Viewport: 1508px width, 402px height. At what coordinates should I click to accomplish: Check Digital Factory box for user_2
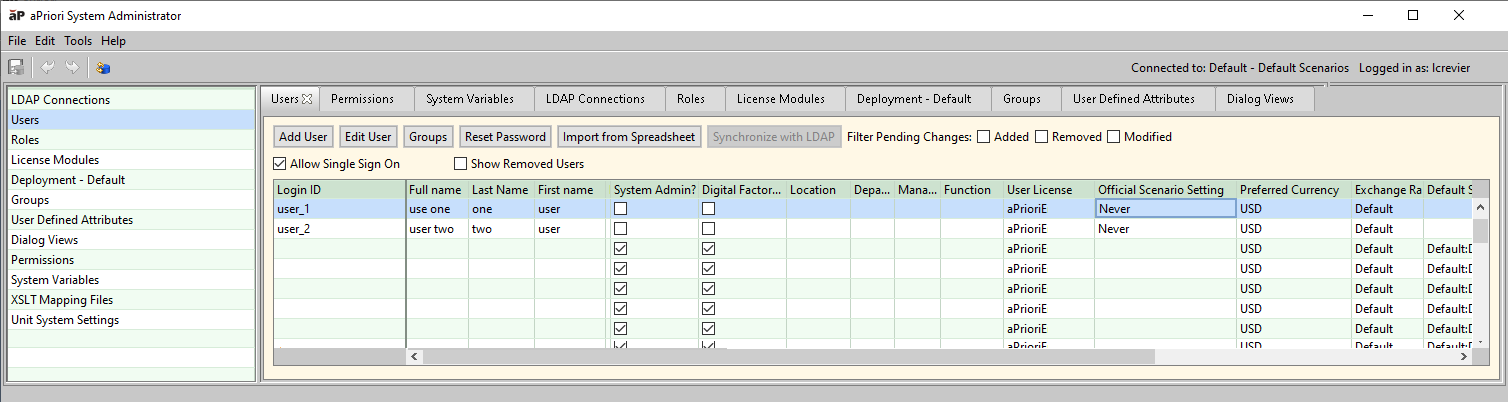709,229
